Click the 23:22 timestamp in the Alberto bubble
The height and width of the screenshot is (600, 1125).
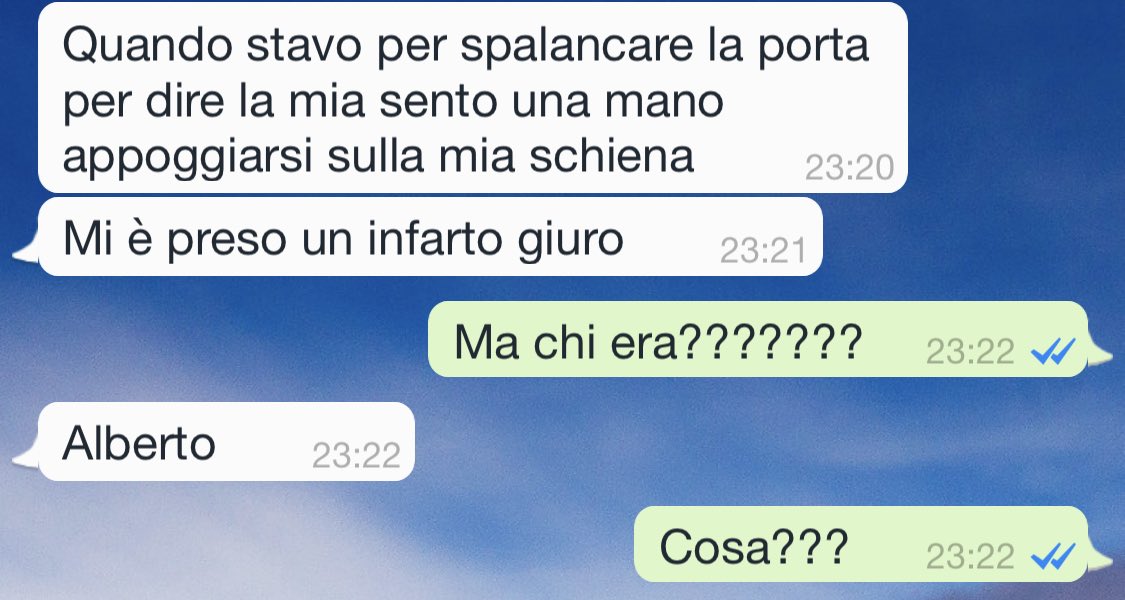356,456
